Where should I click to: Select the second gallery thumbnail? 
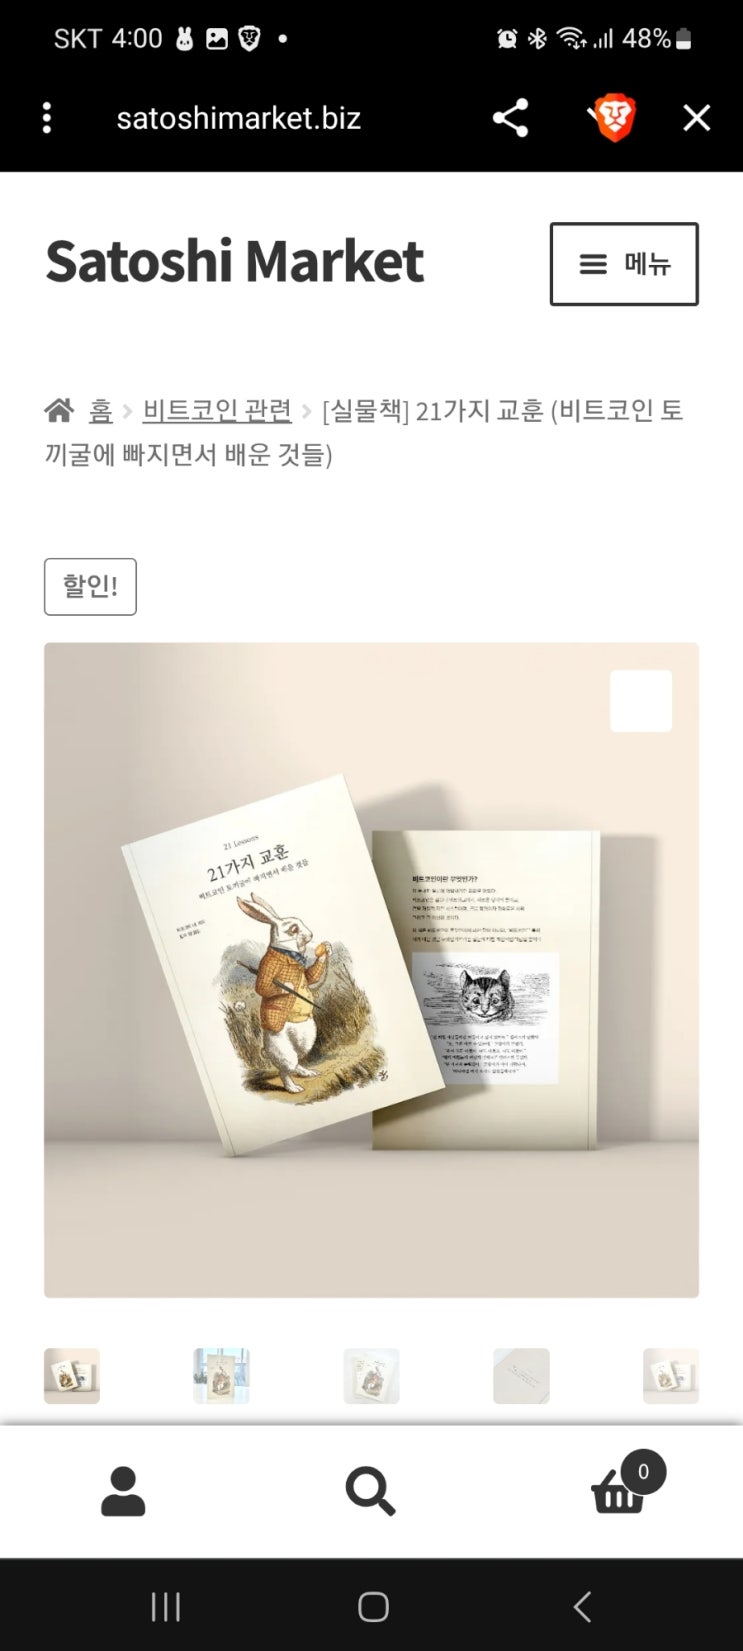[221, 1376]
